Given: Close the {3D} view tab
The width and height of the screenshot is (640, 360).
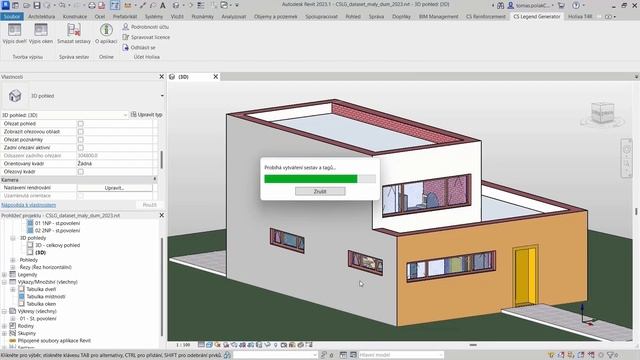Looking at the screenshot, I should pos(216,77).
